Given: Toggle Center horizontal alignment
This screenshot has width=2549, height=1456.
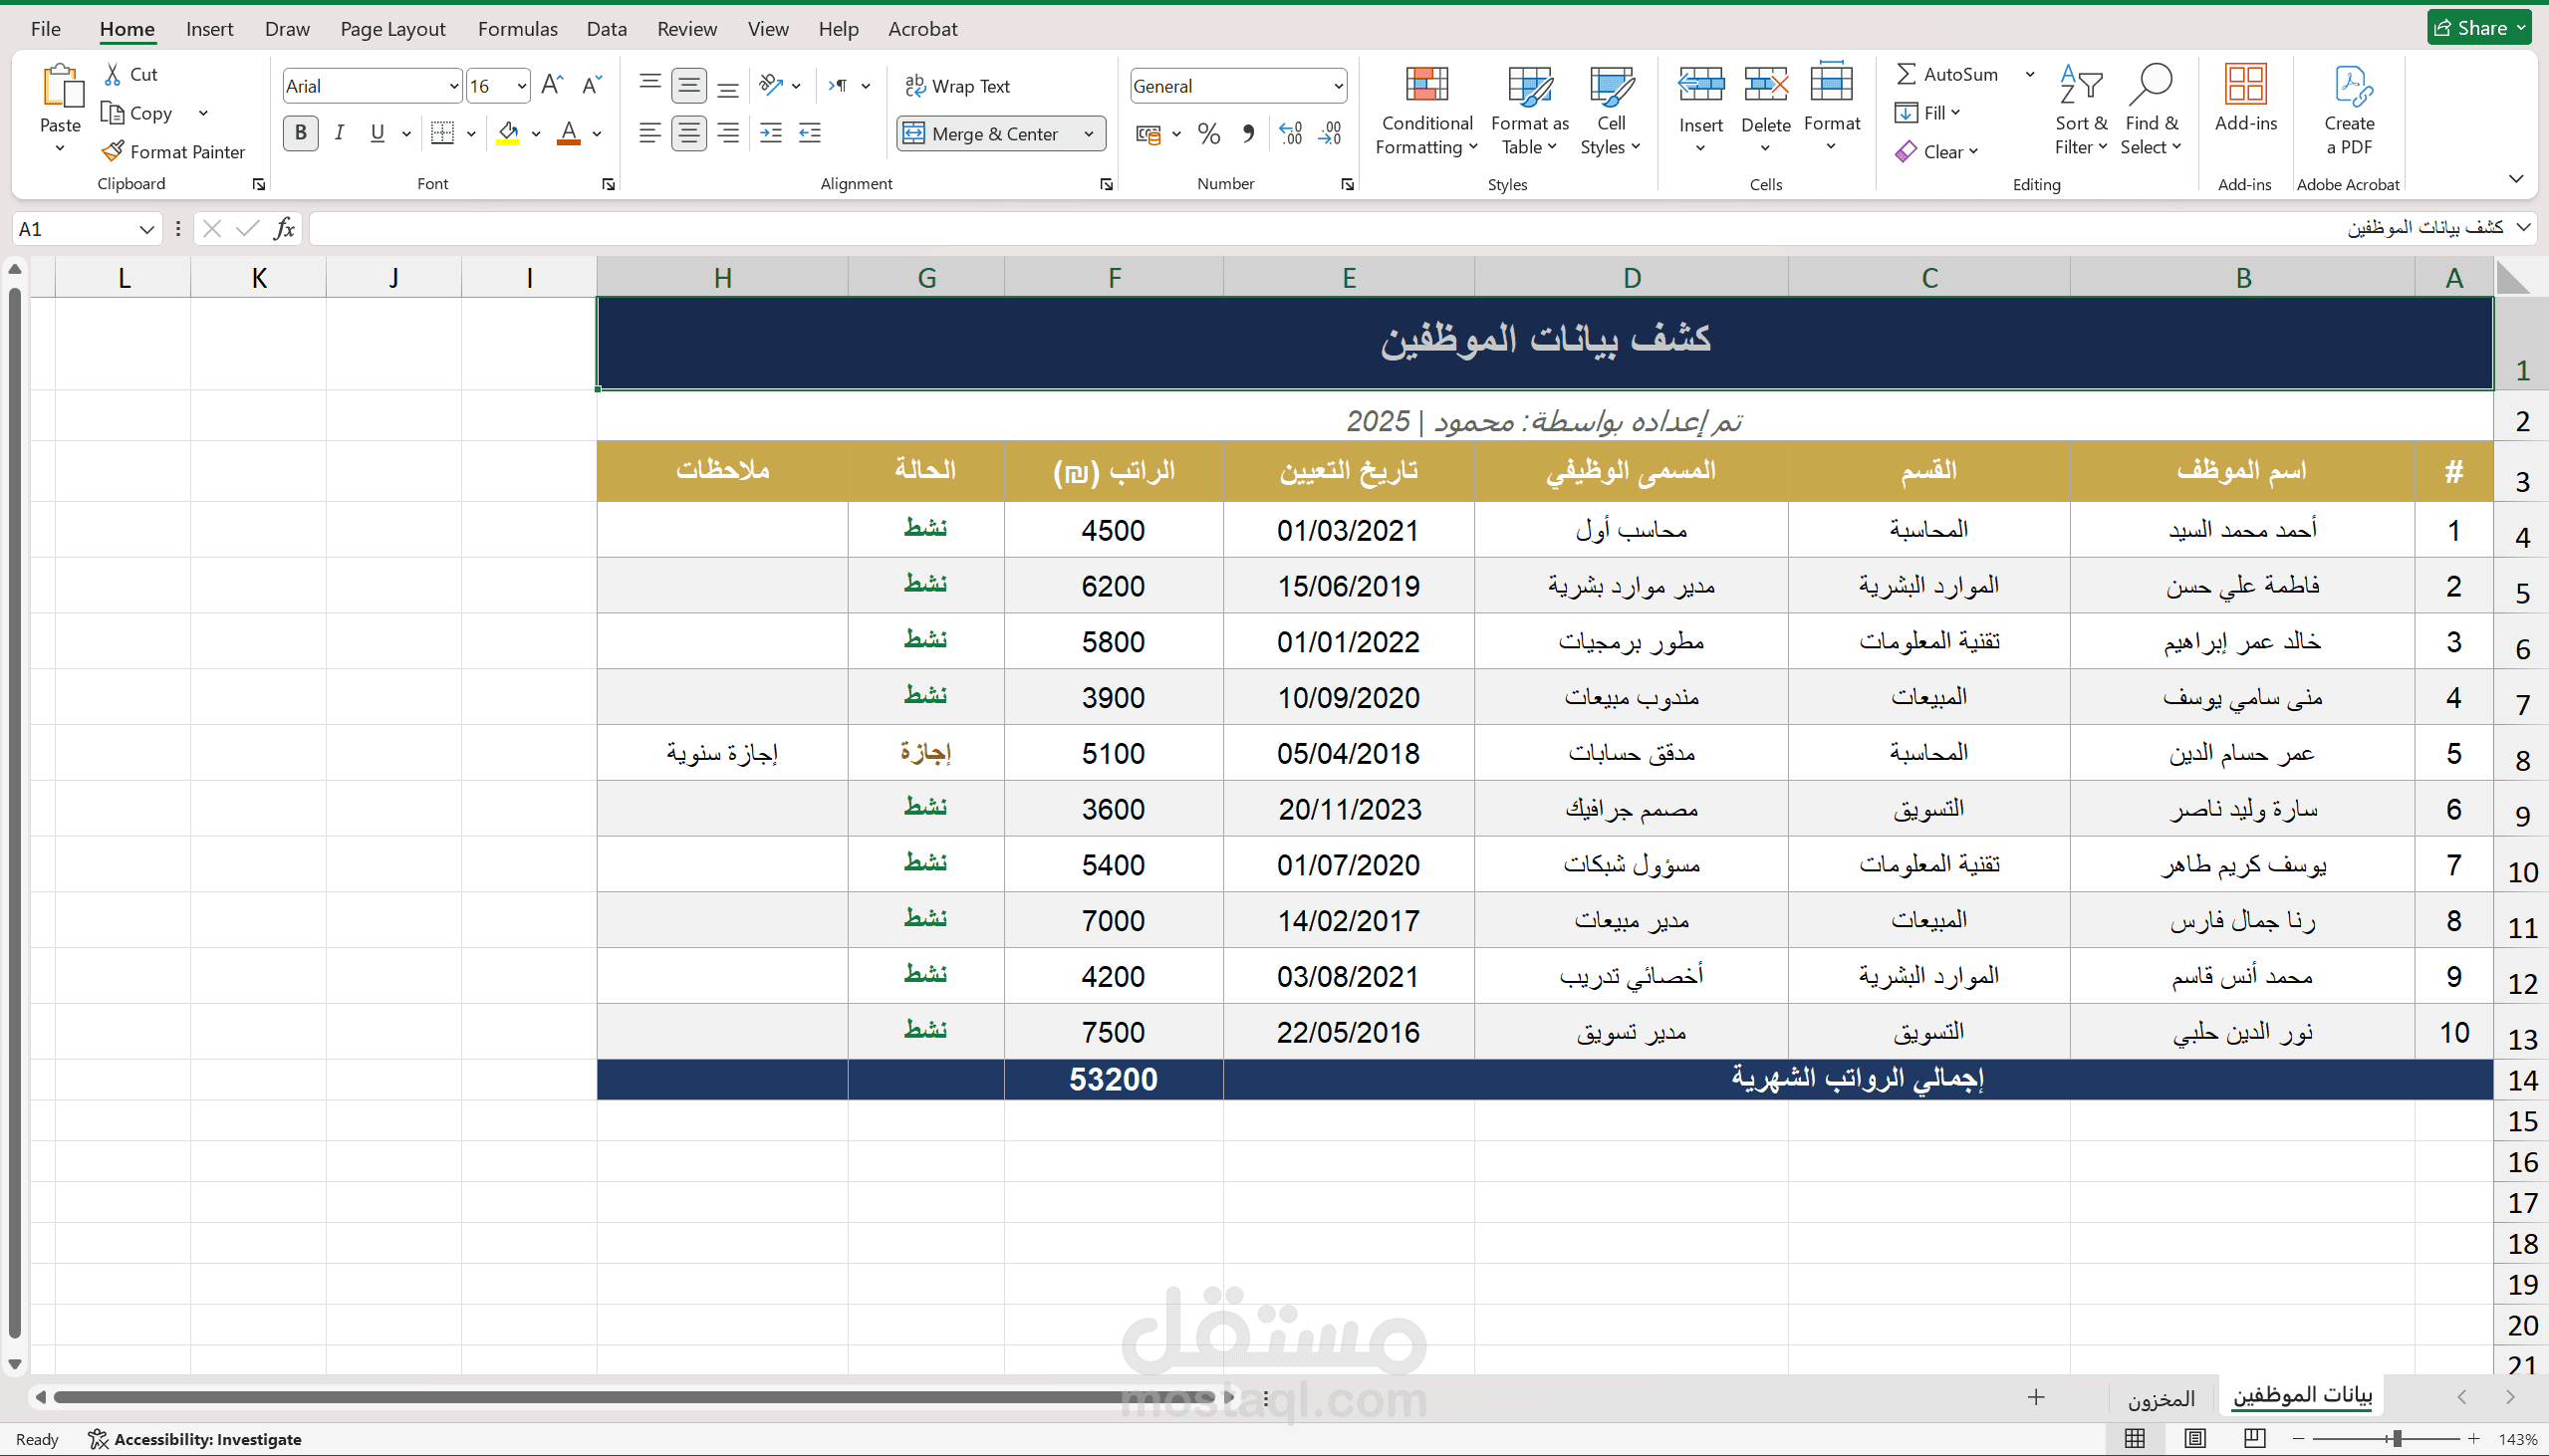Looking at the screenshot, I should [689, 133].
